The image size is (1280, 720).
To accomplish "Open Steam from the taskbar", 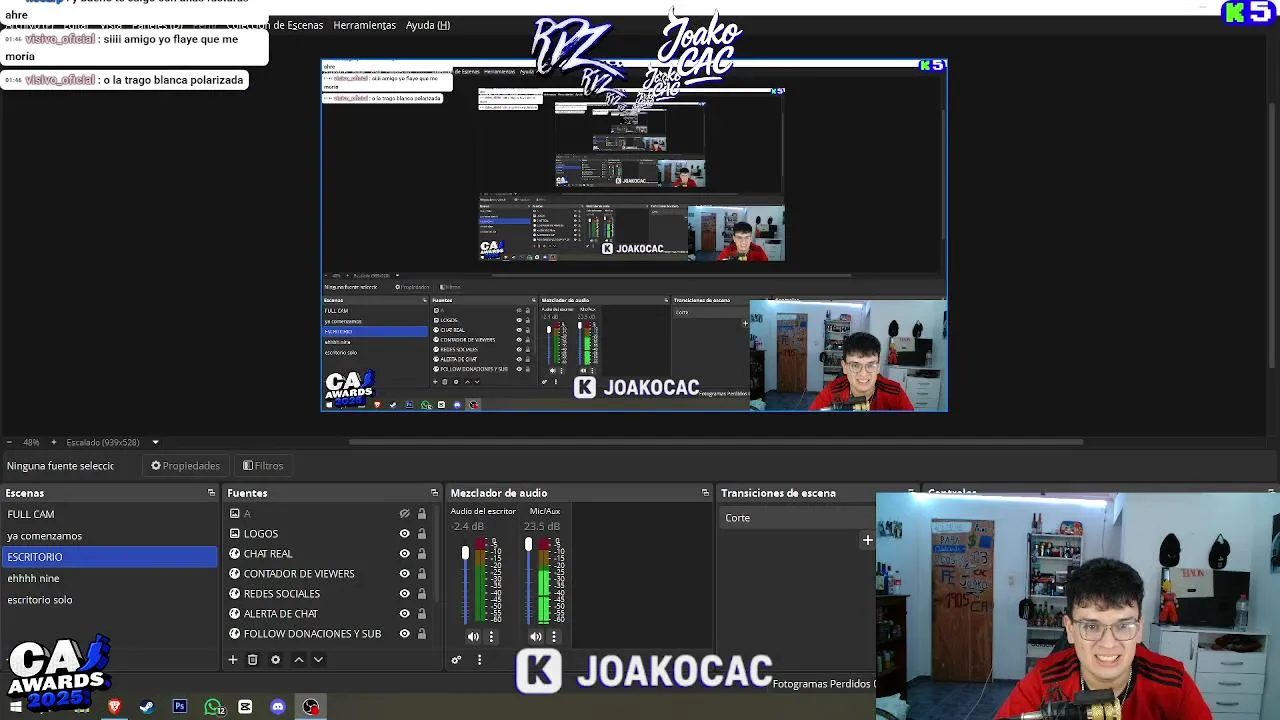I will (147, 707).
